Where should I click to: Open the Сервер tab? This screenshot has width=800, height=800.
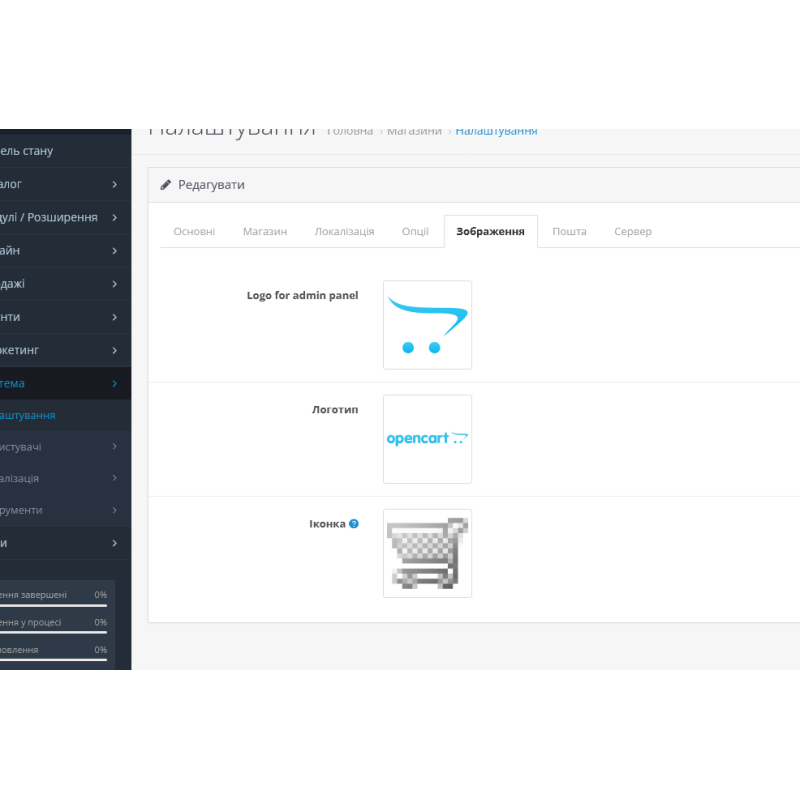[x=633, y=231]
